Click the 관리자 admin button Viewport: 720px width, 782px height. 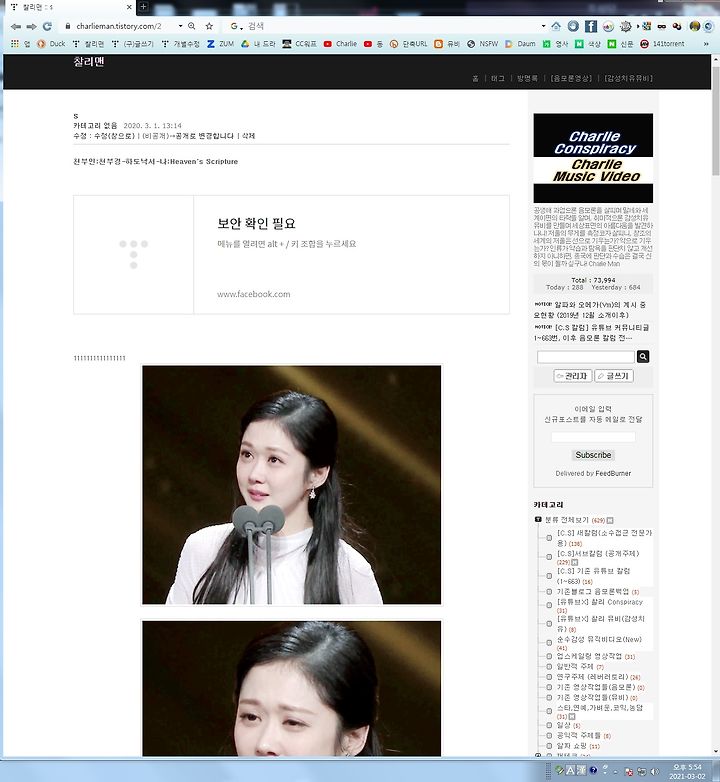pos(573,376)
